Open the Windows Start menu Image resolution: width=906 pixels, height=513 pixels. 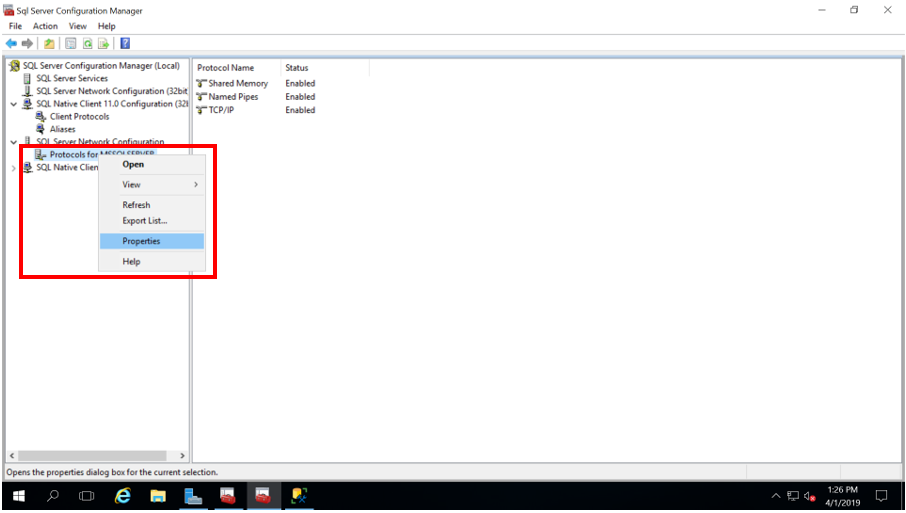pos(18,496)
